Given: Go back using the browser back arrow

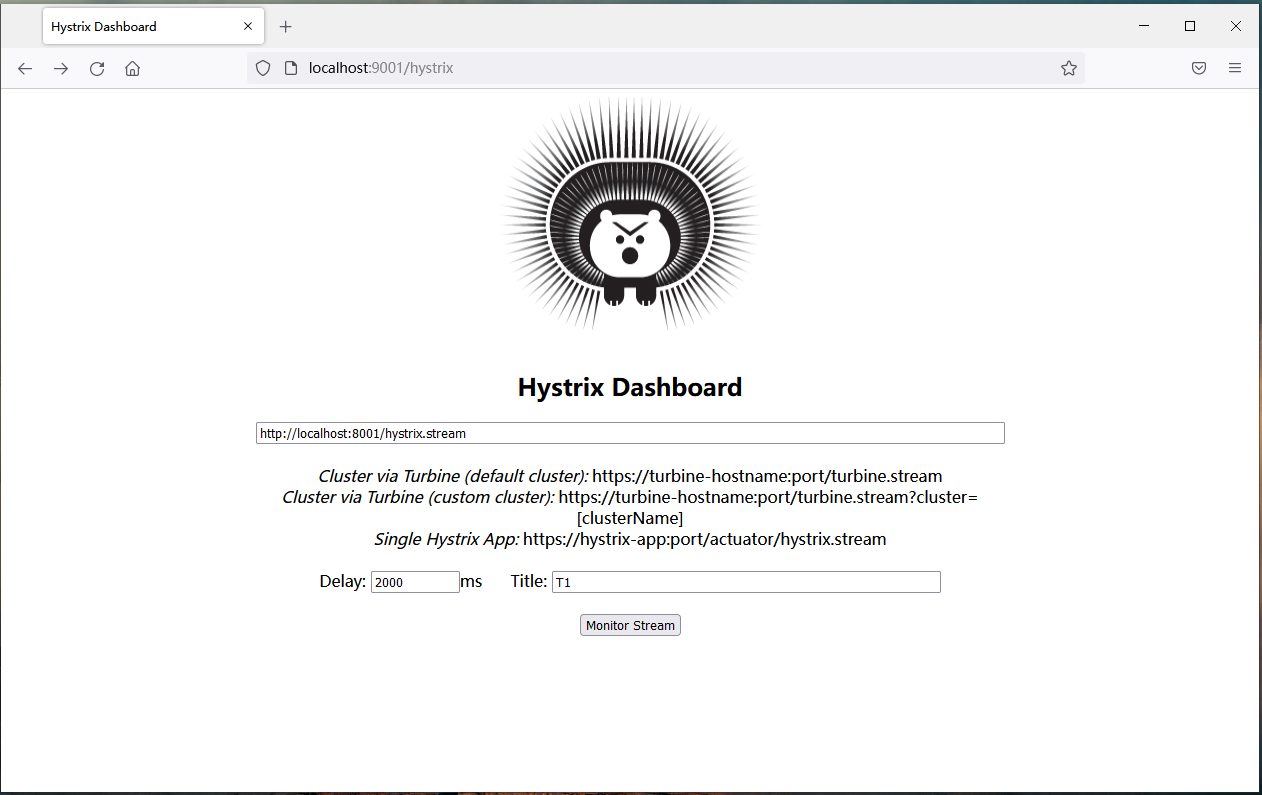Looking at the screenshot, I should coord(25,68).
